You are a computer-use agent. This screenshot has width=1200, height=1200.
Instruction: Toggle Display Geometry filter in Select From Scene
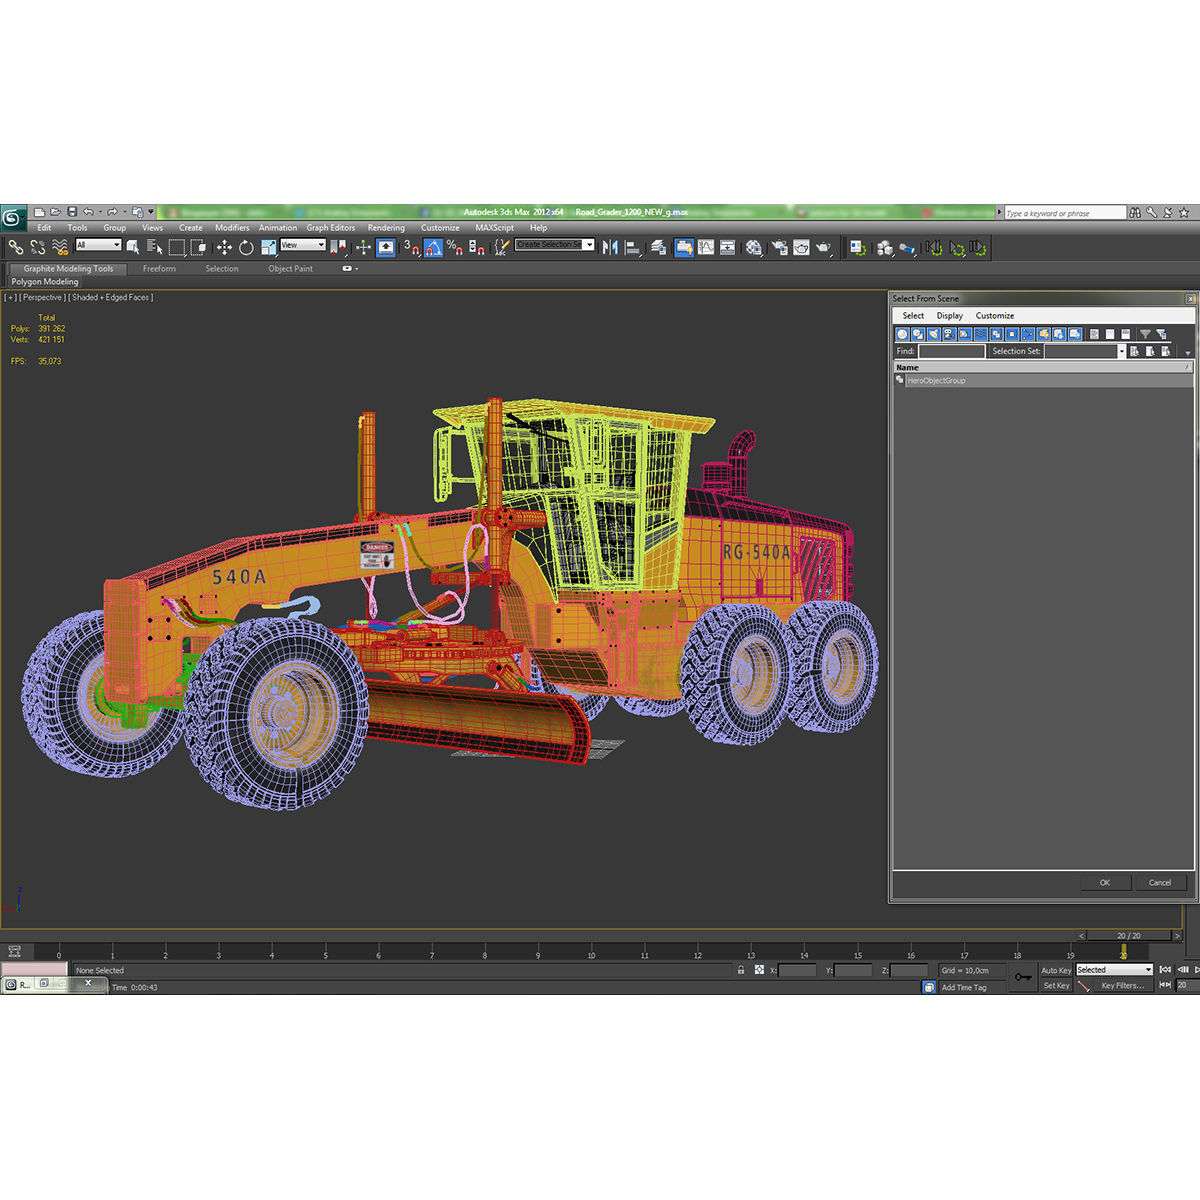pos(902,334)
